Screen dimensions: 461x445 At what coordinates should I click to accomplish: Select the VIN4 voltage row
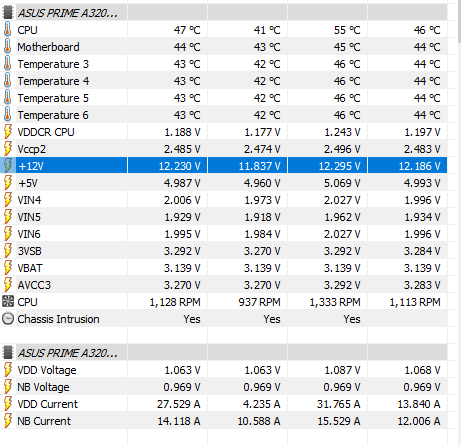click(223, 200)
